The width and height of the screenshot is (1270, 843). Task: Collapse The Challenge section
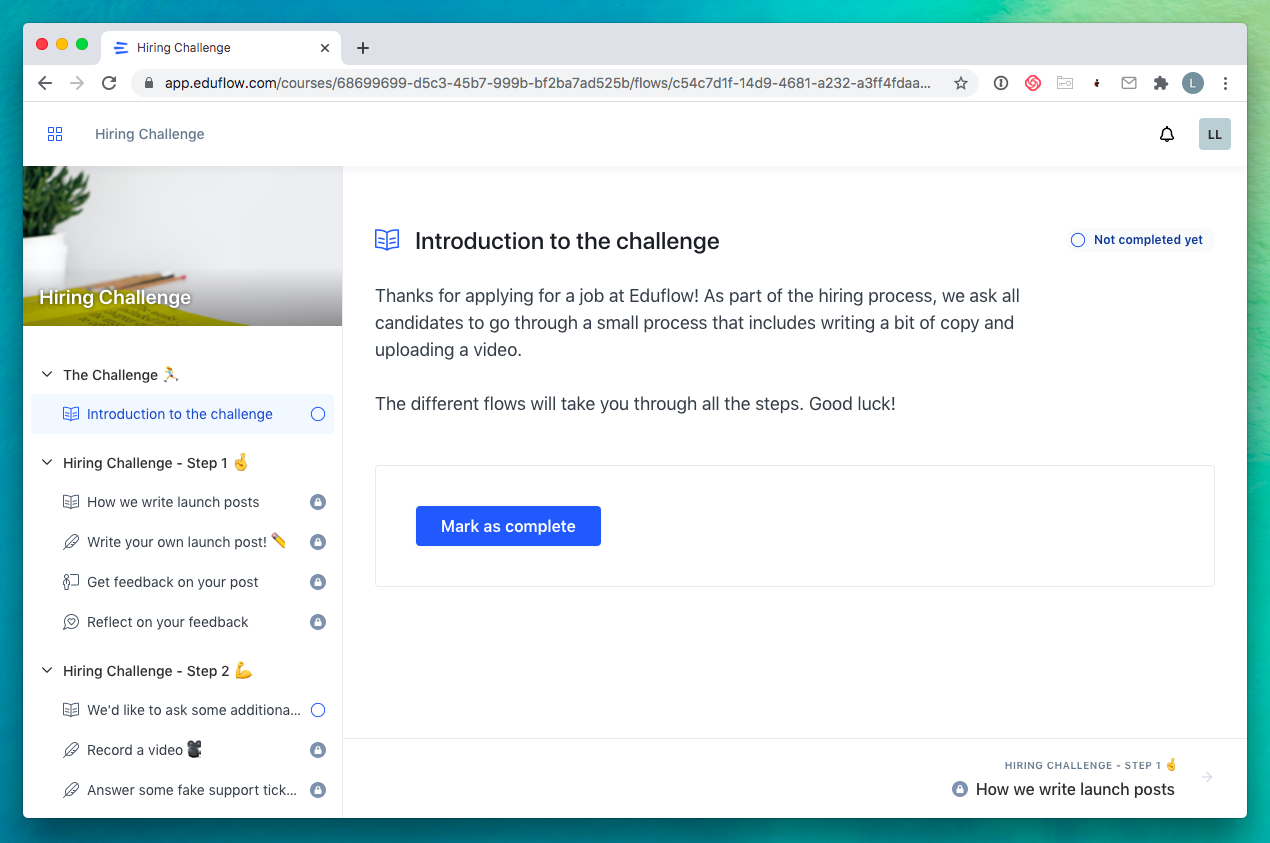point(46,374)
